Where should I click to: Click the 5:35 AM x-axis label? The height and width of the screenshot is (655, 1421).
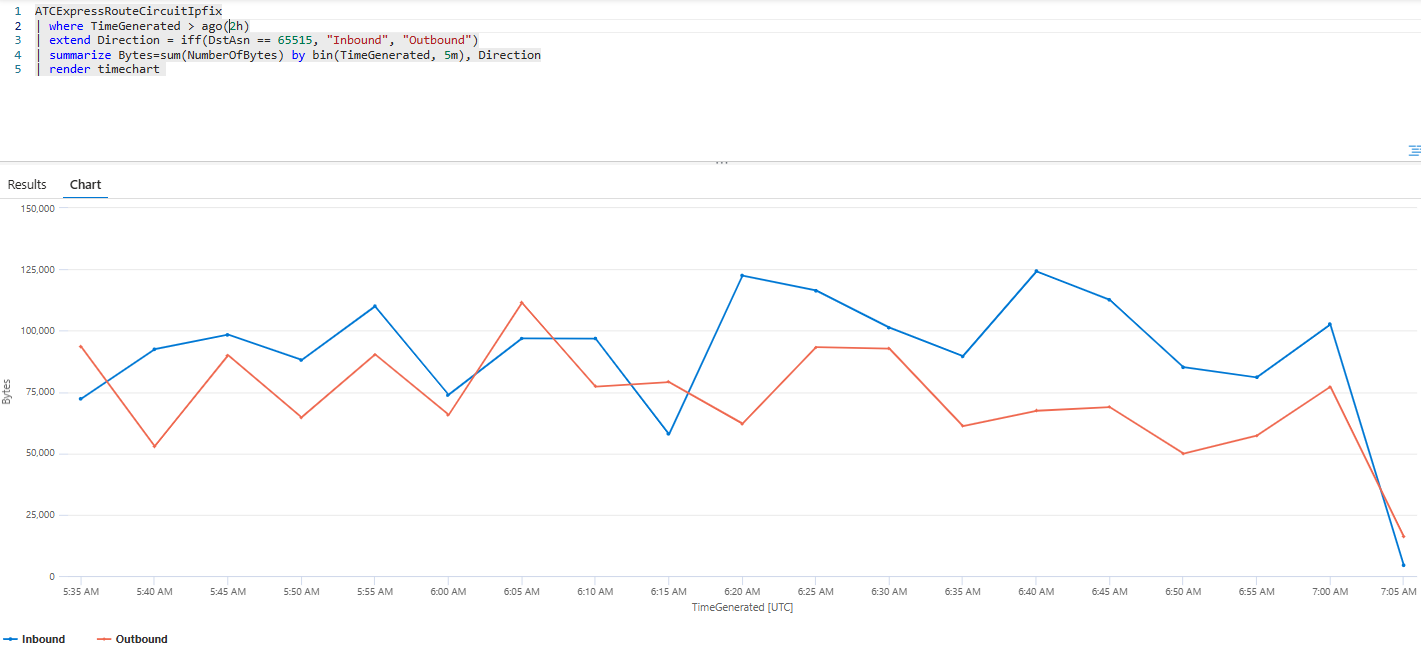(80, 591)
